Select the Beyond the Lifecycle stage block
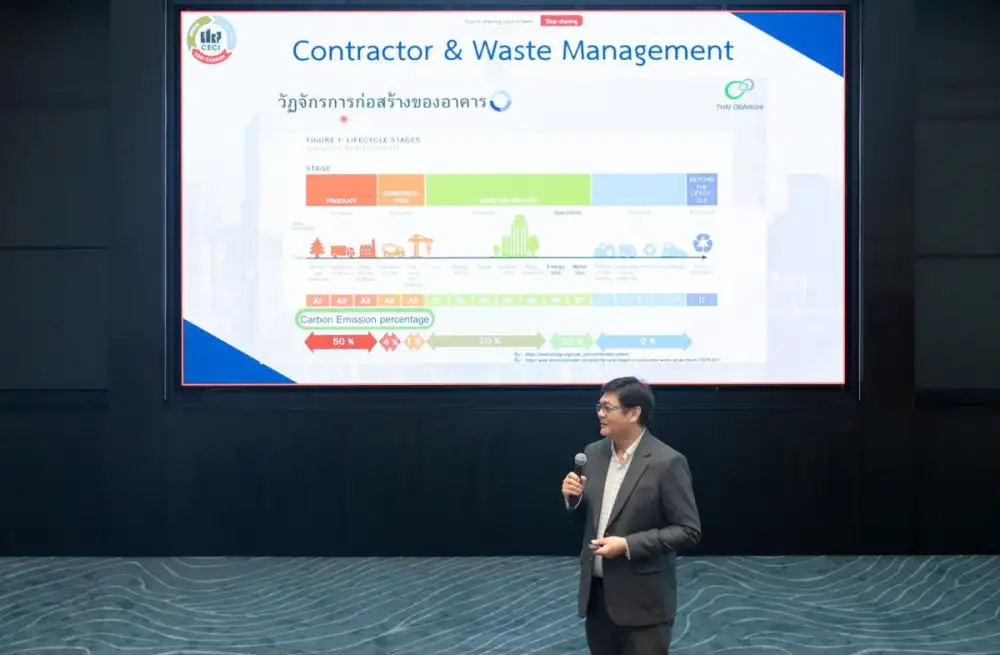Screen dimensions: 1000x655 702,190
